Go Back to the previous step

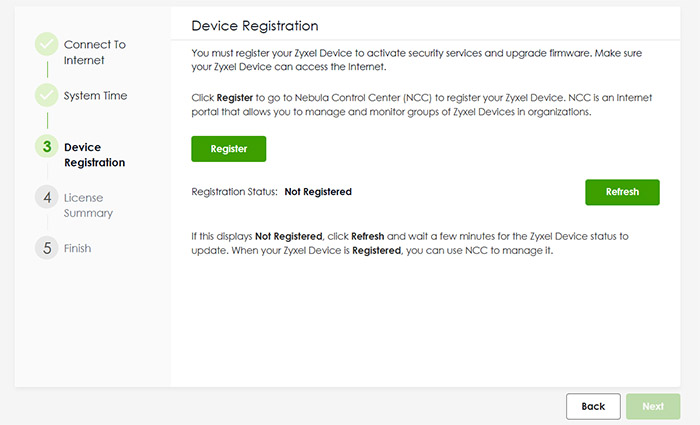tap(593, 406)
